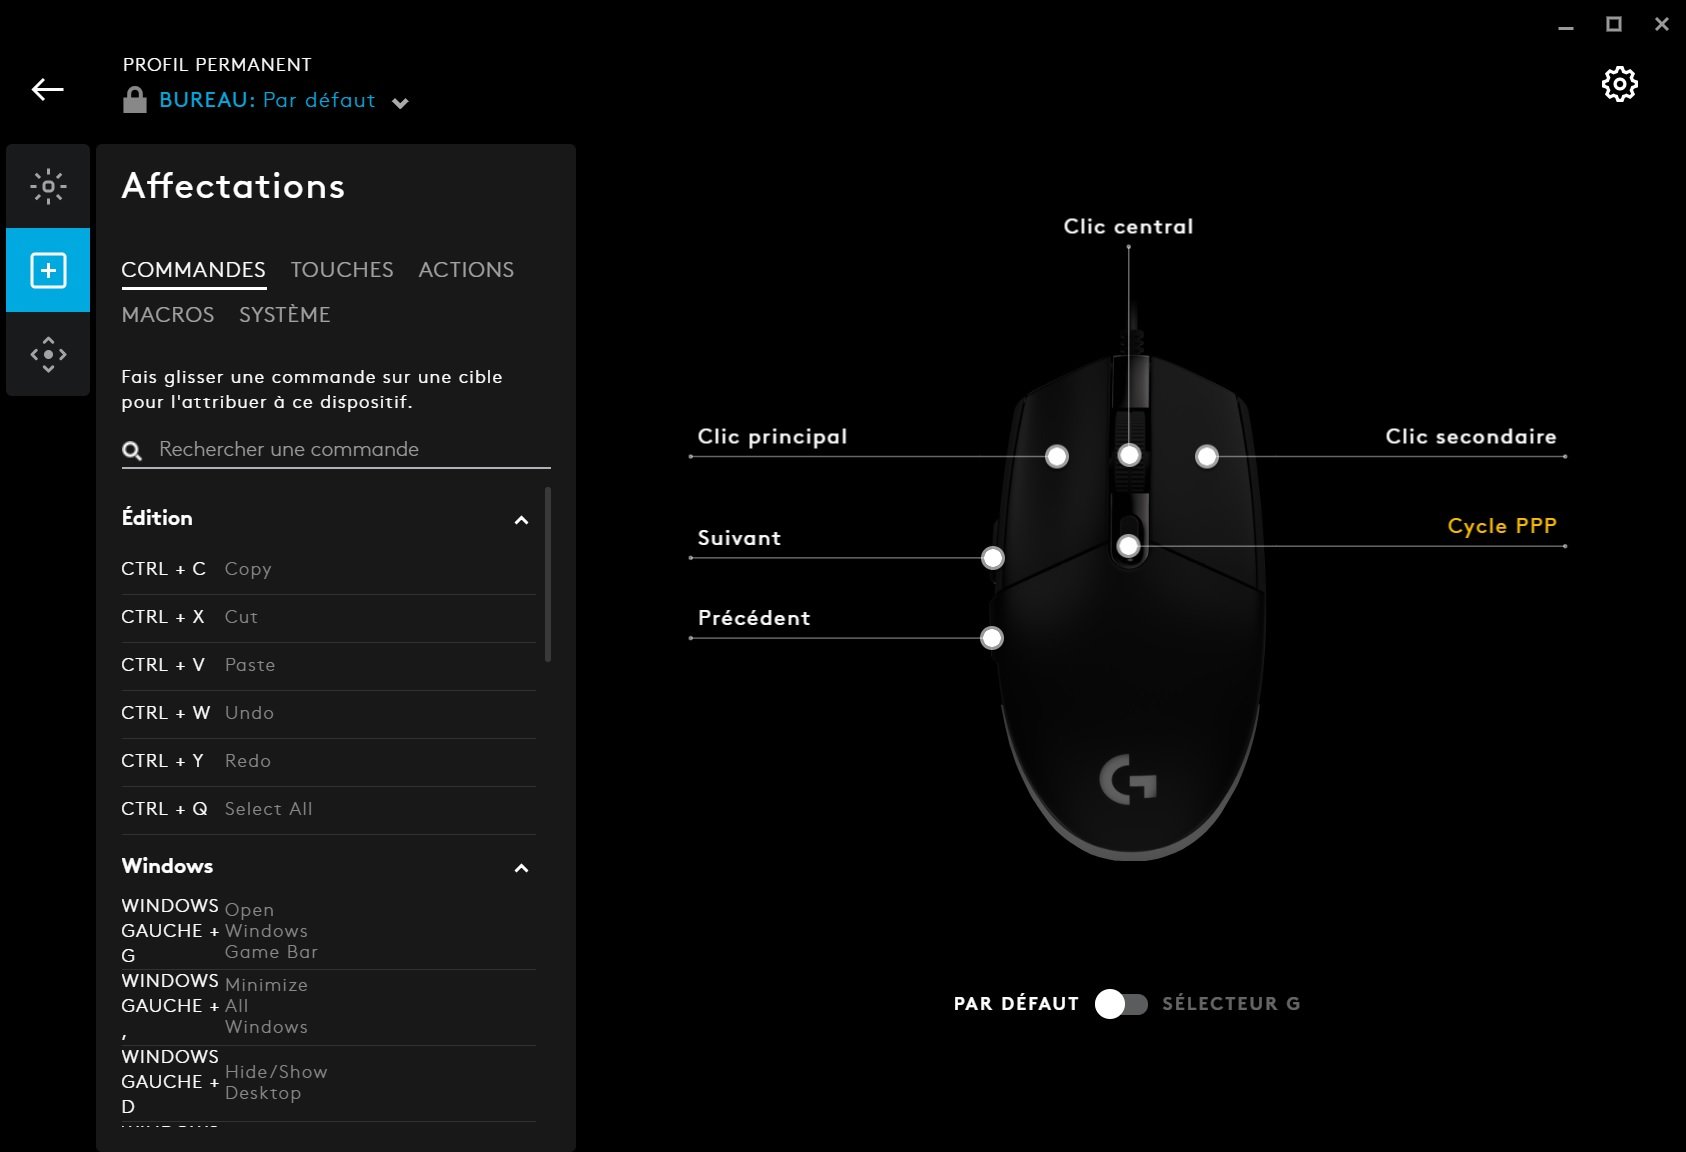The height and width of the screenshot is (1152, 1686).
Task: Click the SÉLECTEUR G label
Action: tap(1231, 1004)
